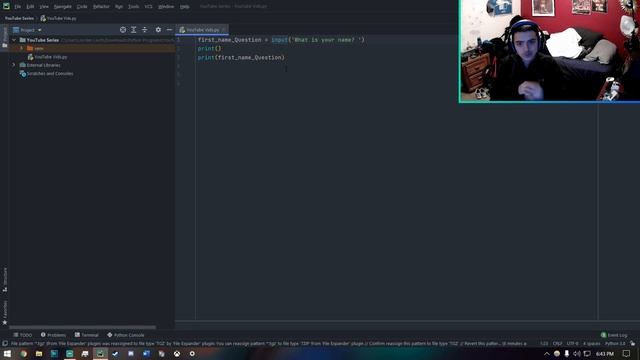
Task: Click tool windows quick access icon in status bar
Action: [x=5, y=344]
